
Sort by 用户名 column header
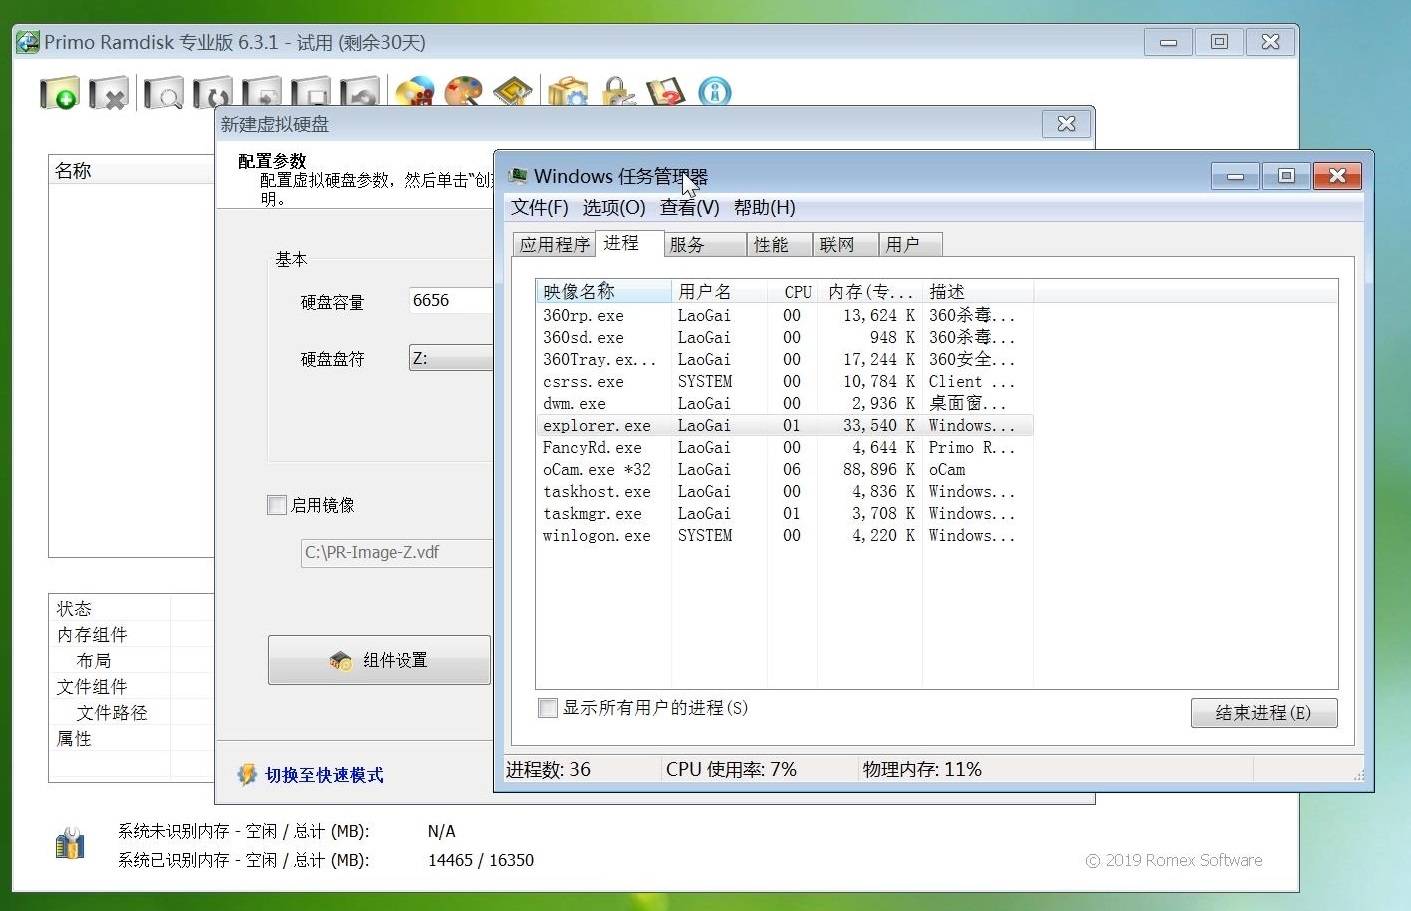pos(719,291)
